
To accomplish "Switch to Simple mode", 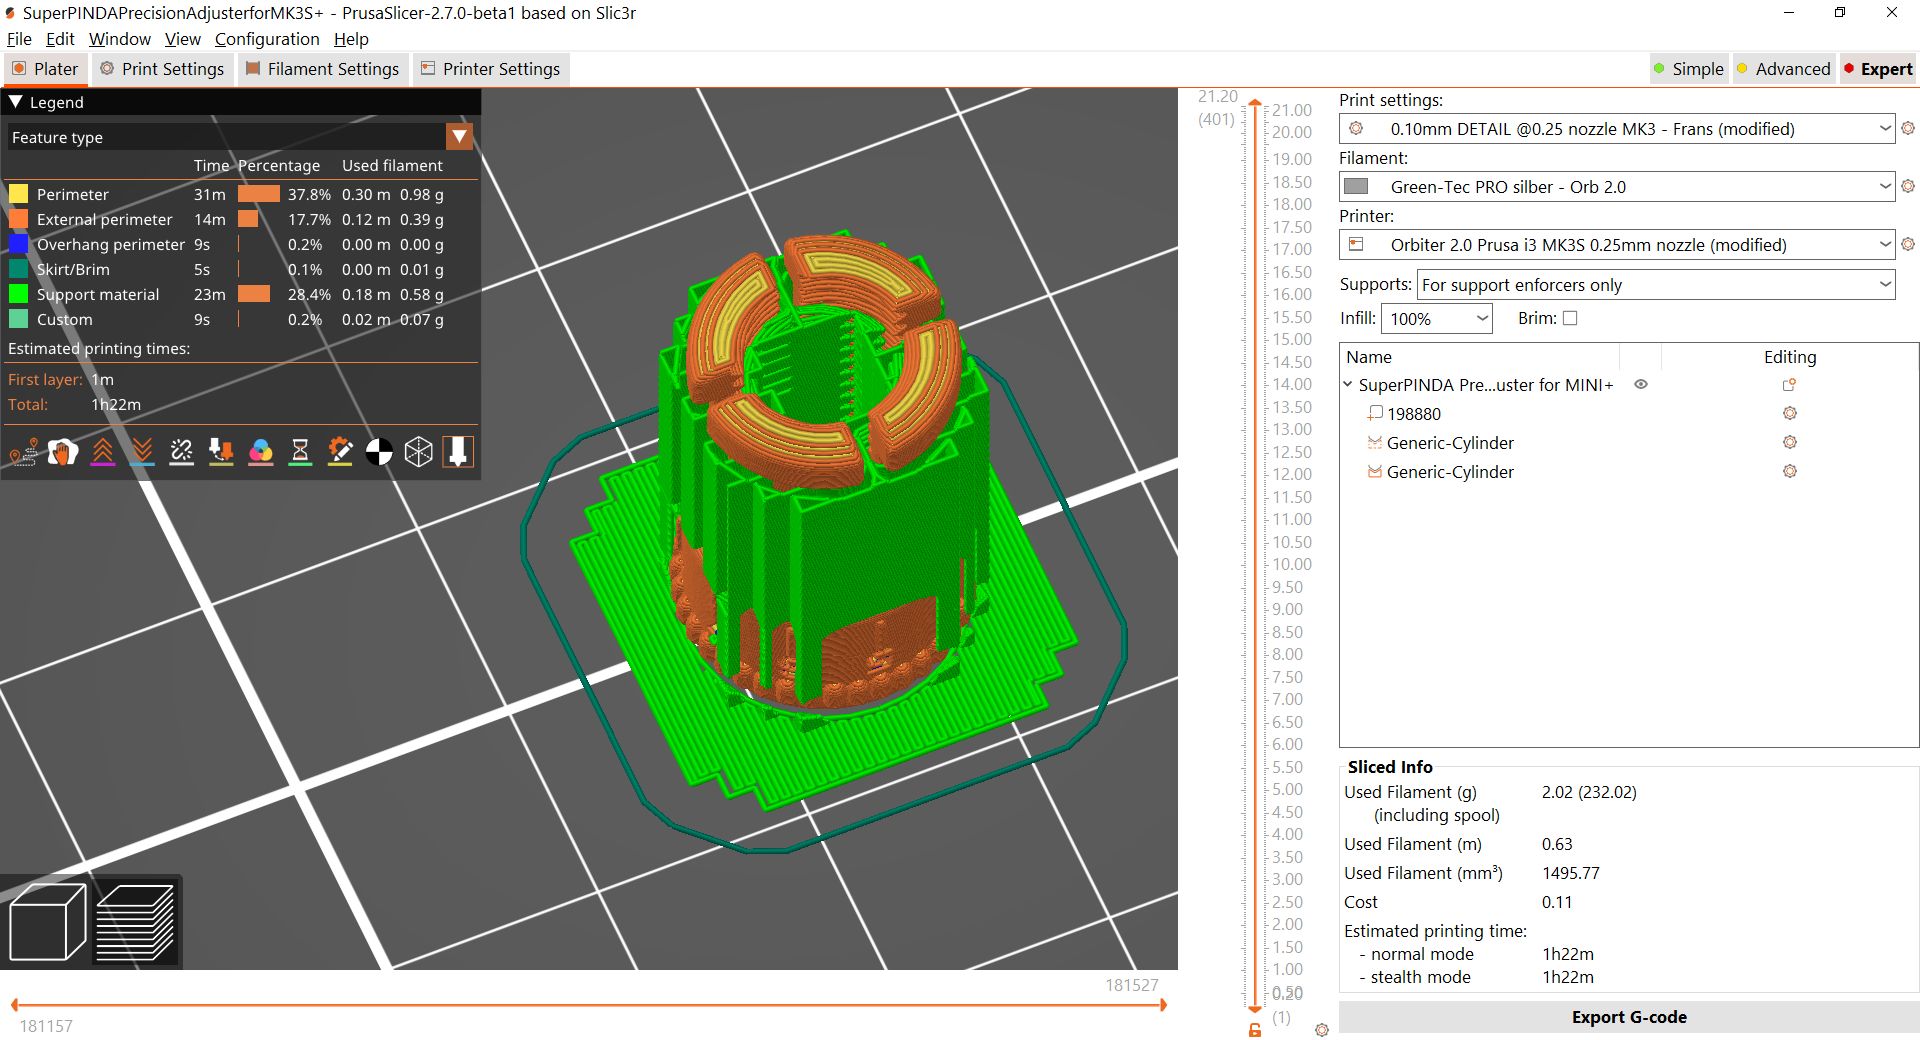I will click(x=1689, y=69).
